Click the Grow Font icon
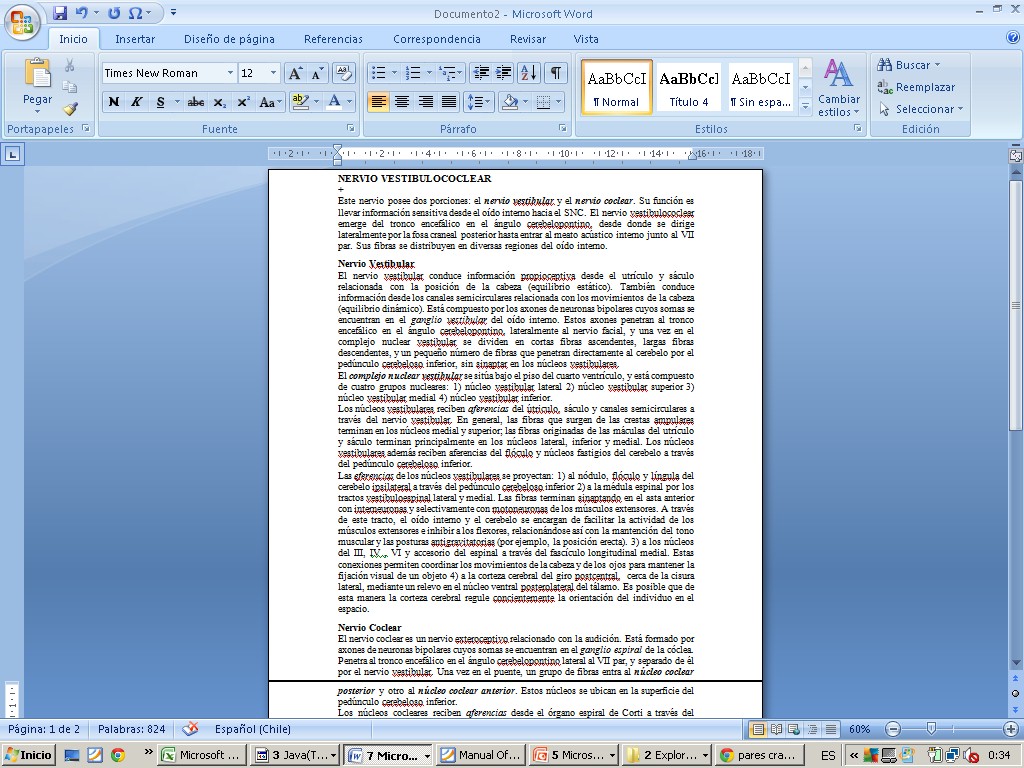 295,73
